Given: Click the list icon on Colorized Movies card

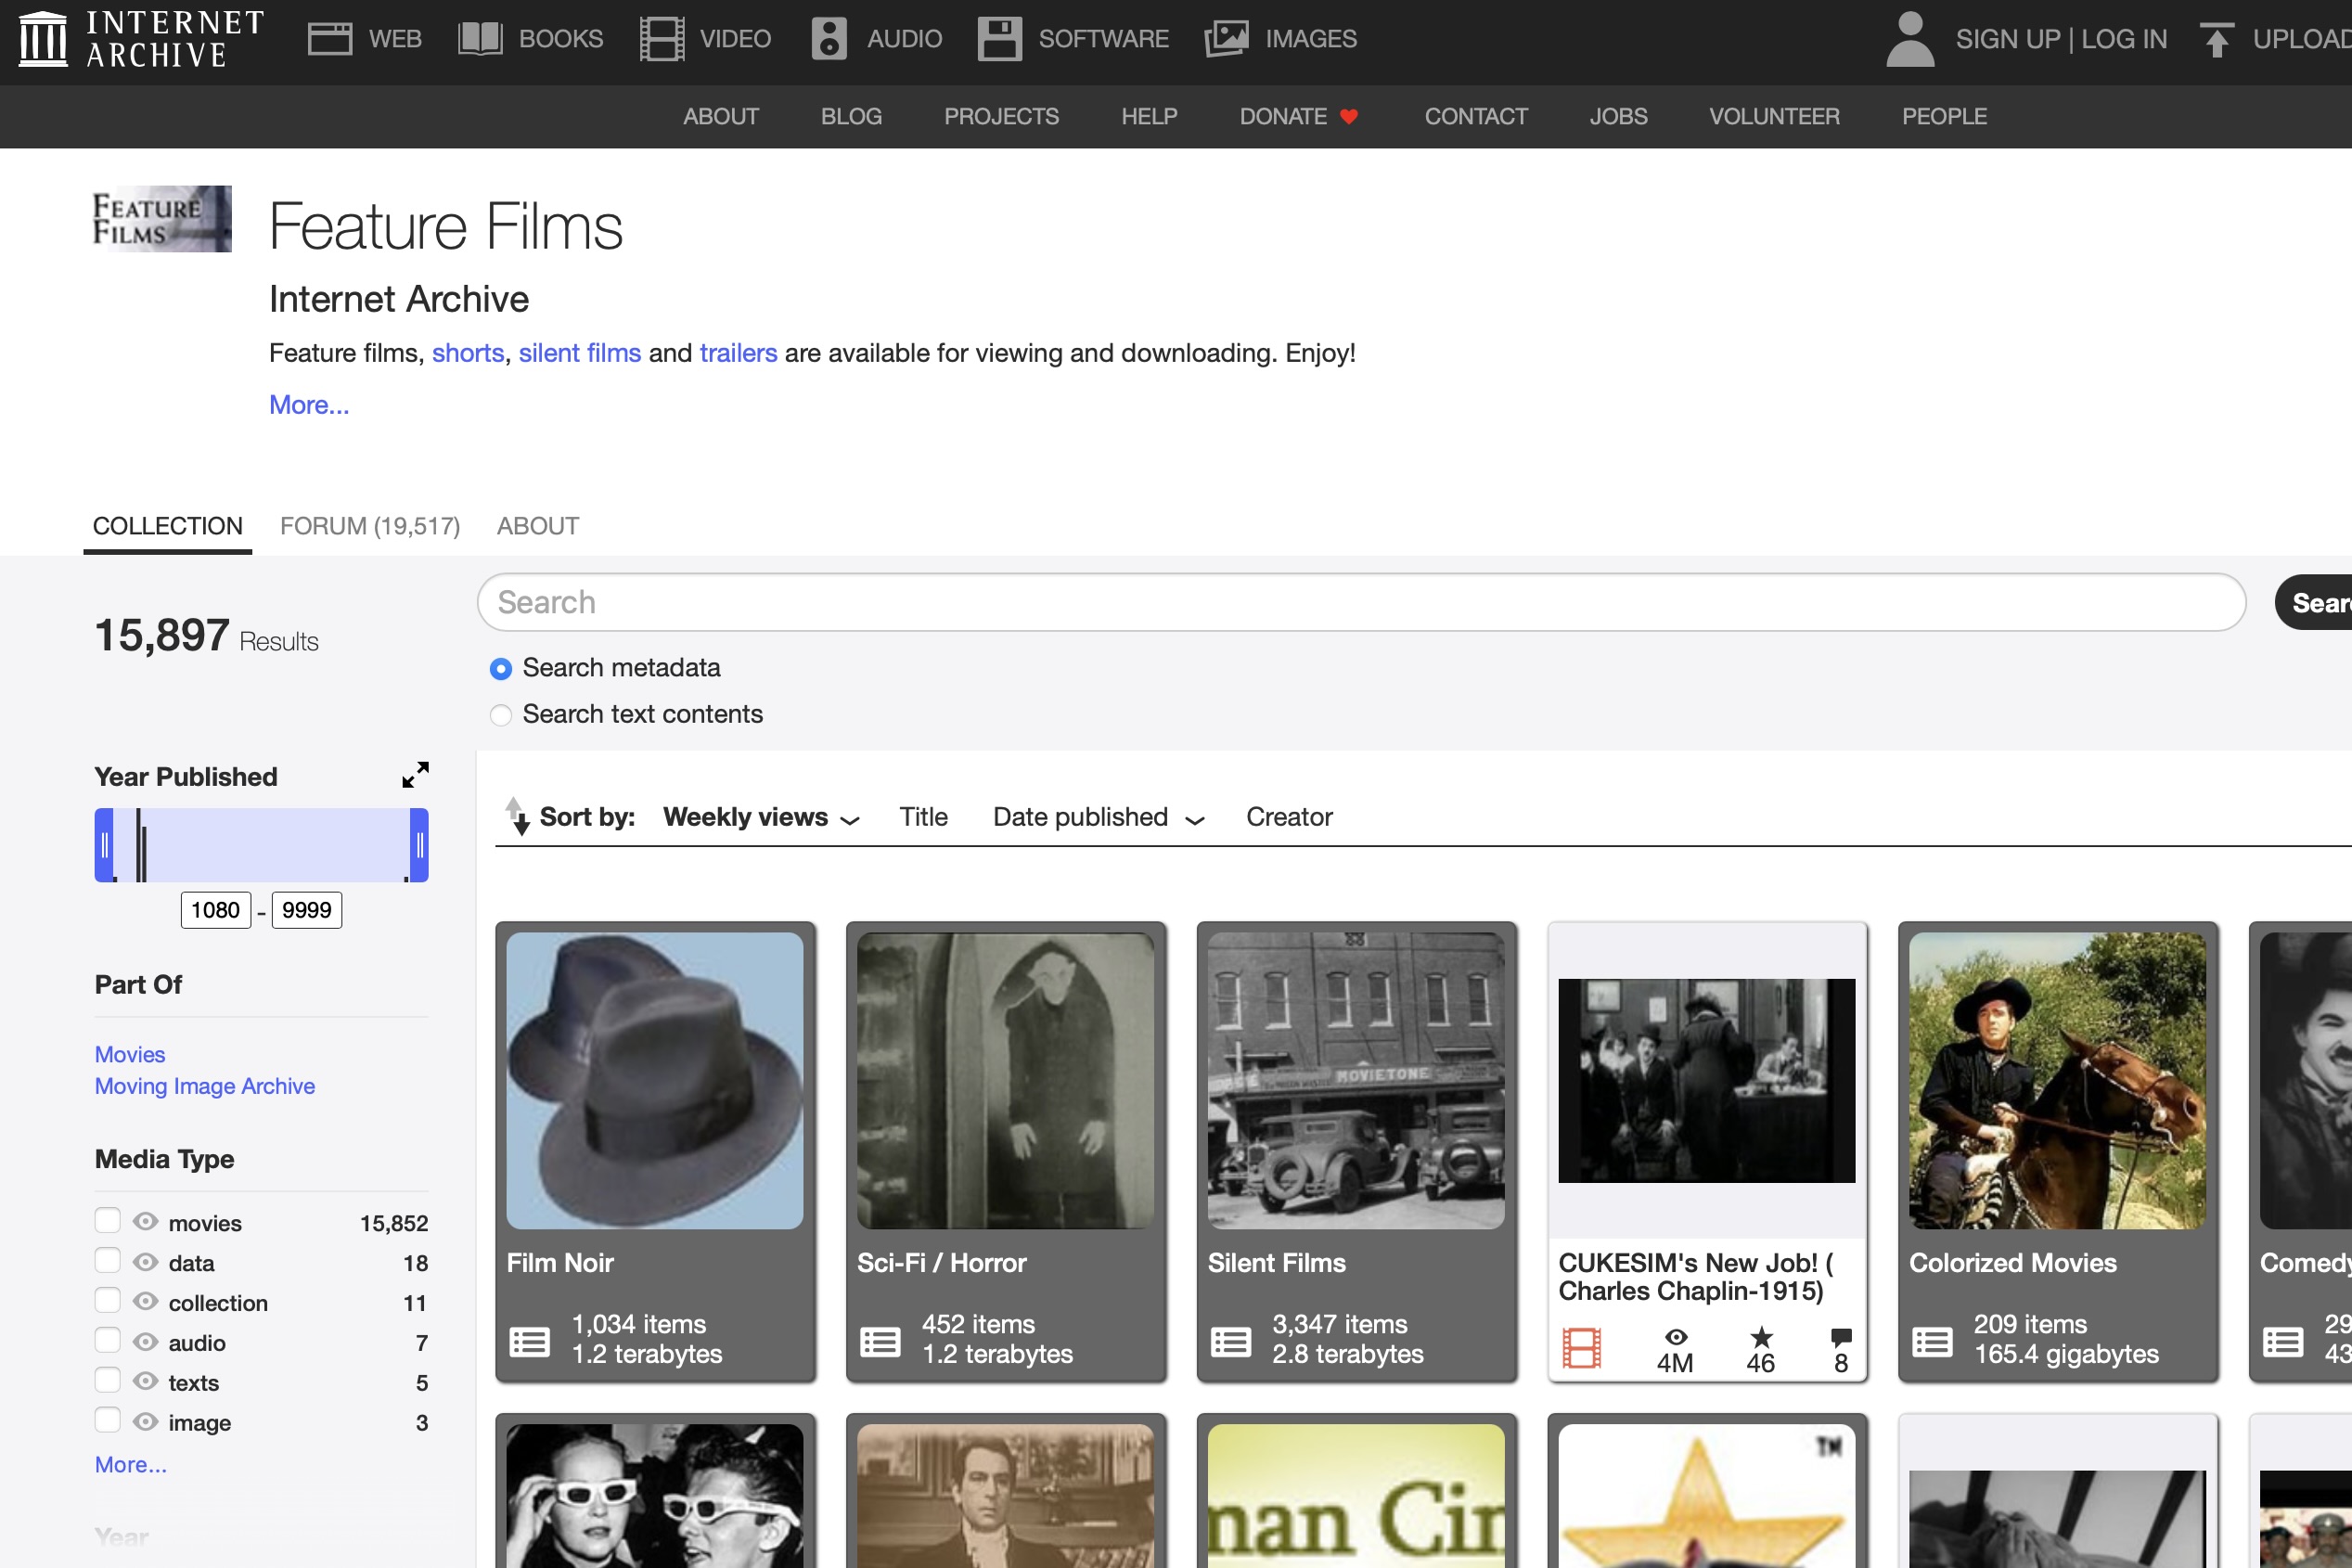Looking at the screenshot, I should [x=1932, y=1341].
